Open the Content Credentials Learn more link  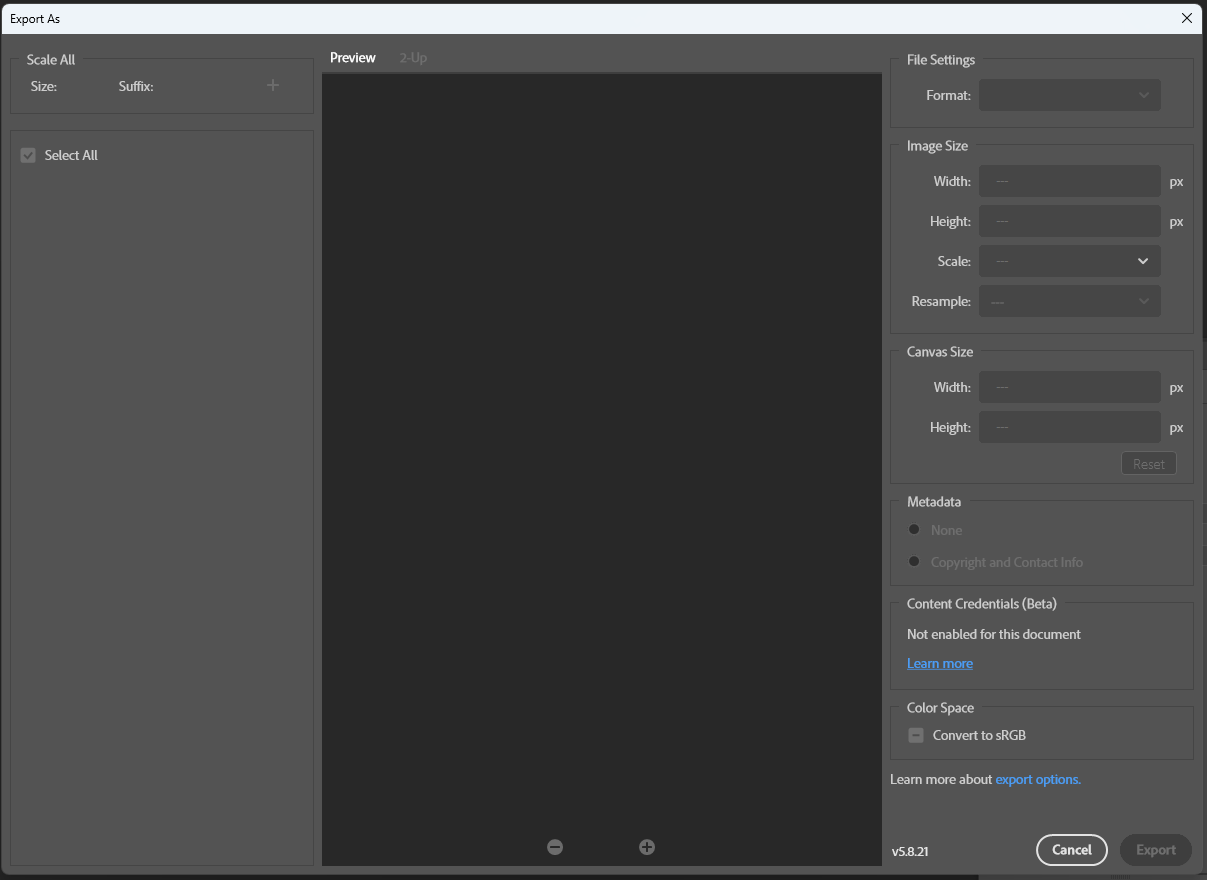[939, 663]
